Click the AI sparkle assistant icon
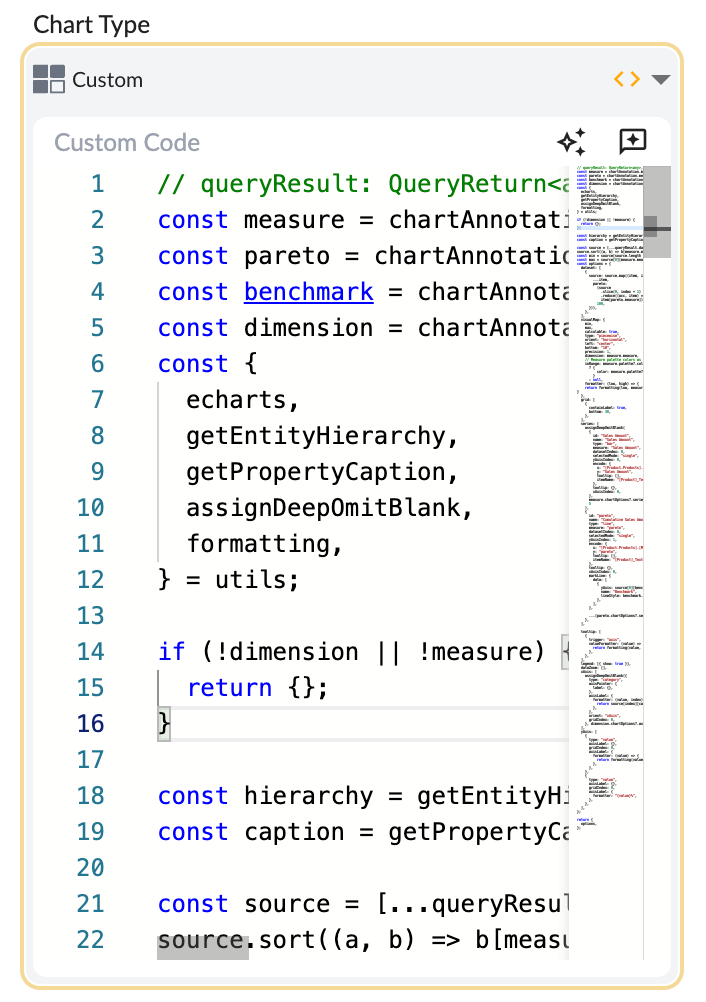 click(x=571, y=142)
